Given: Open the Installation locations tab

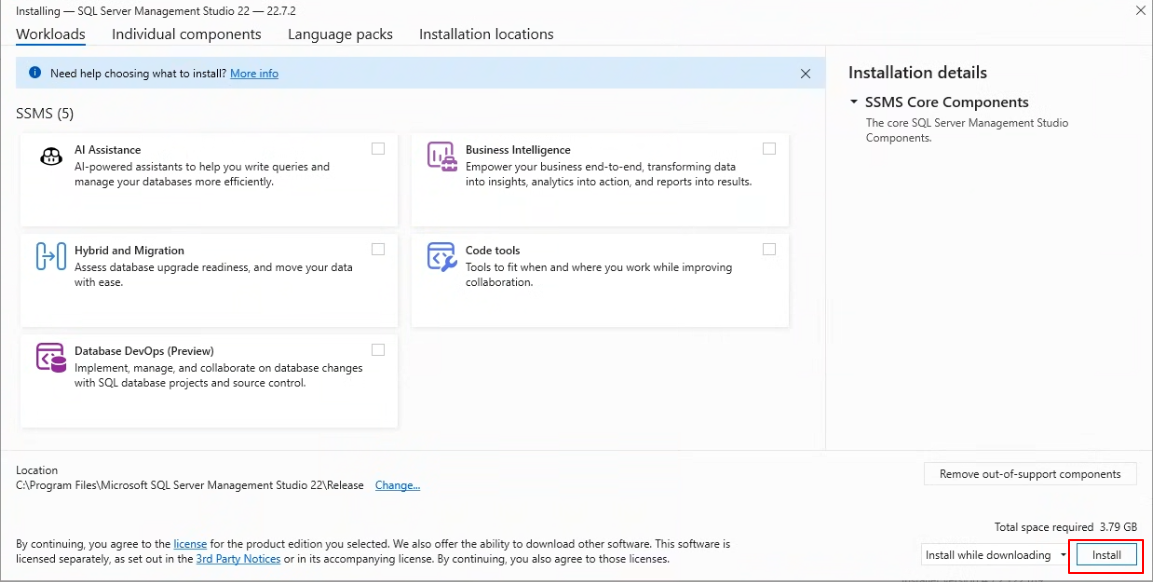Looking at the screenshot, I should tap(486, 34).
